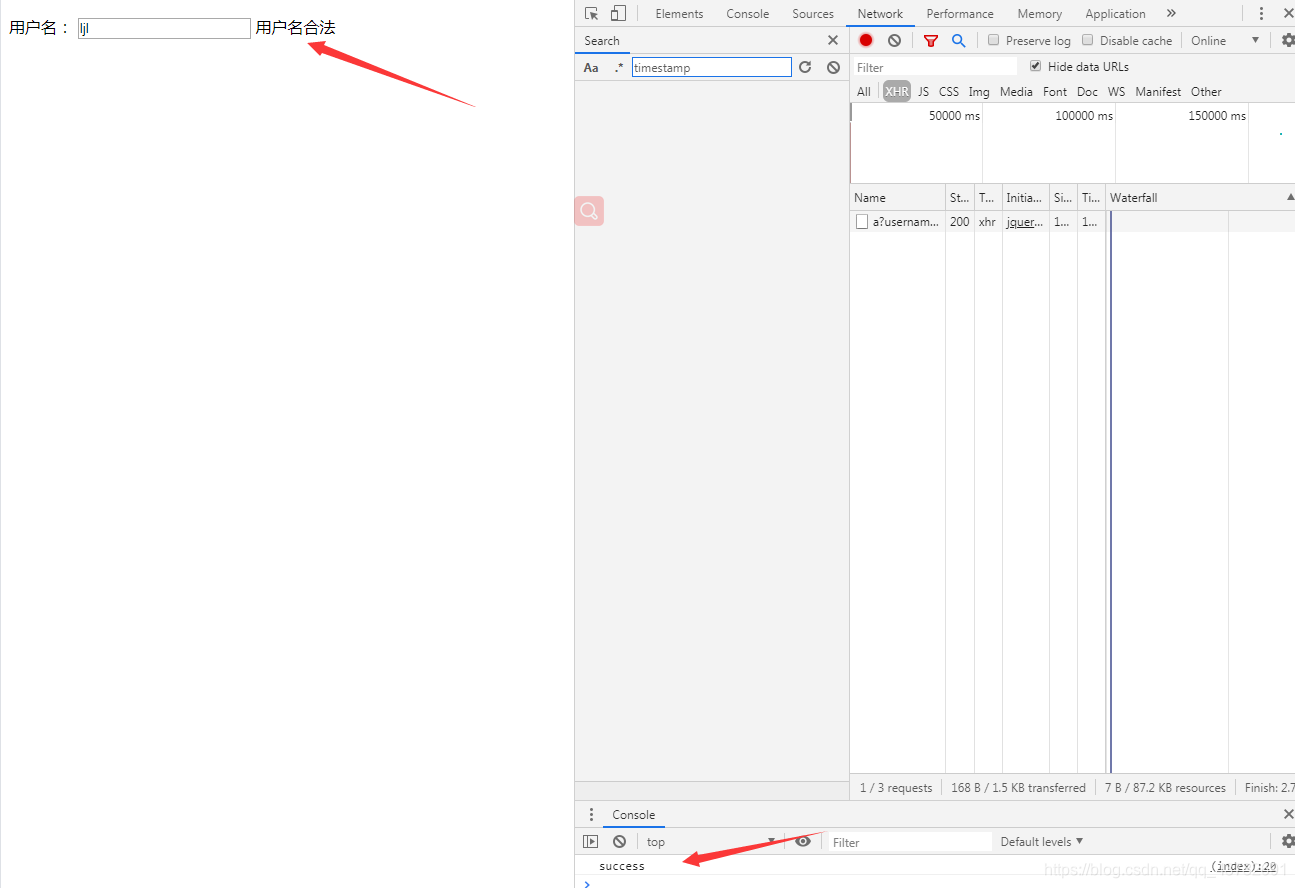Filter requests by All types
This screenshot has height=888, width=1295.
864,91
